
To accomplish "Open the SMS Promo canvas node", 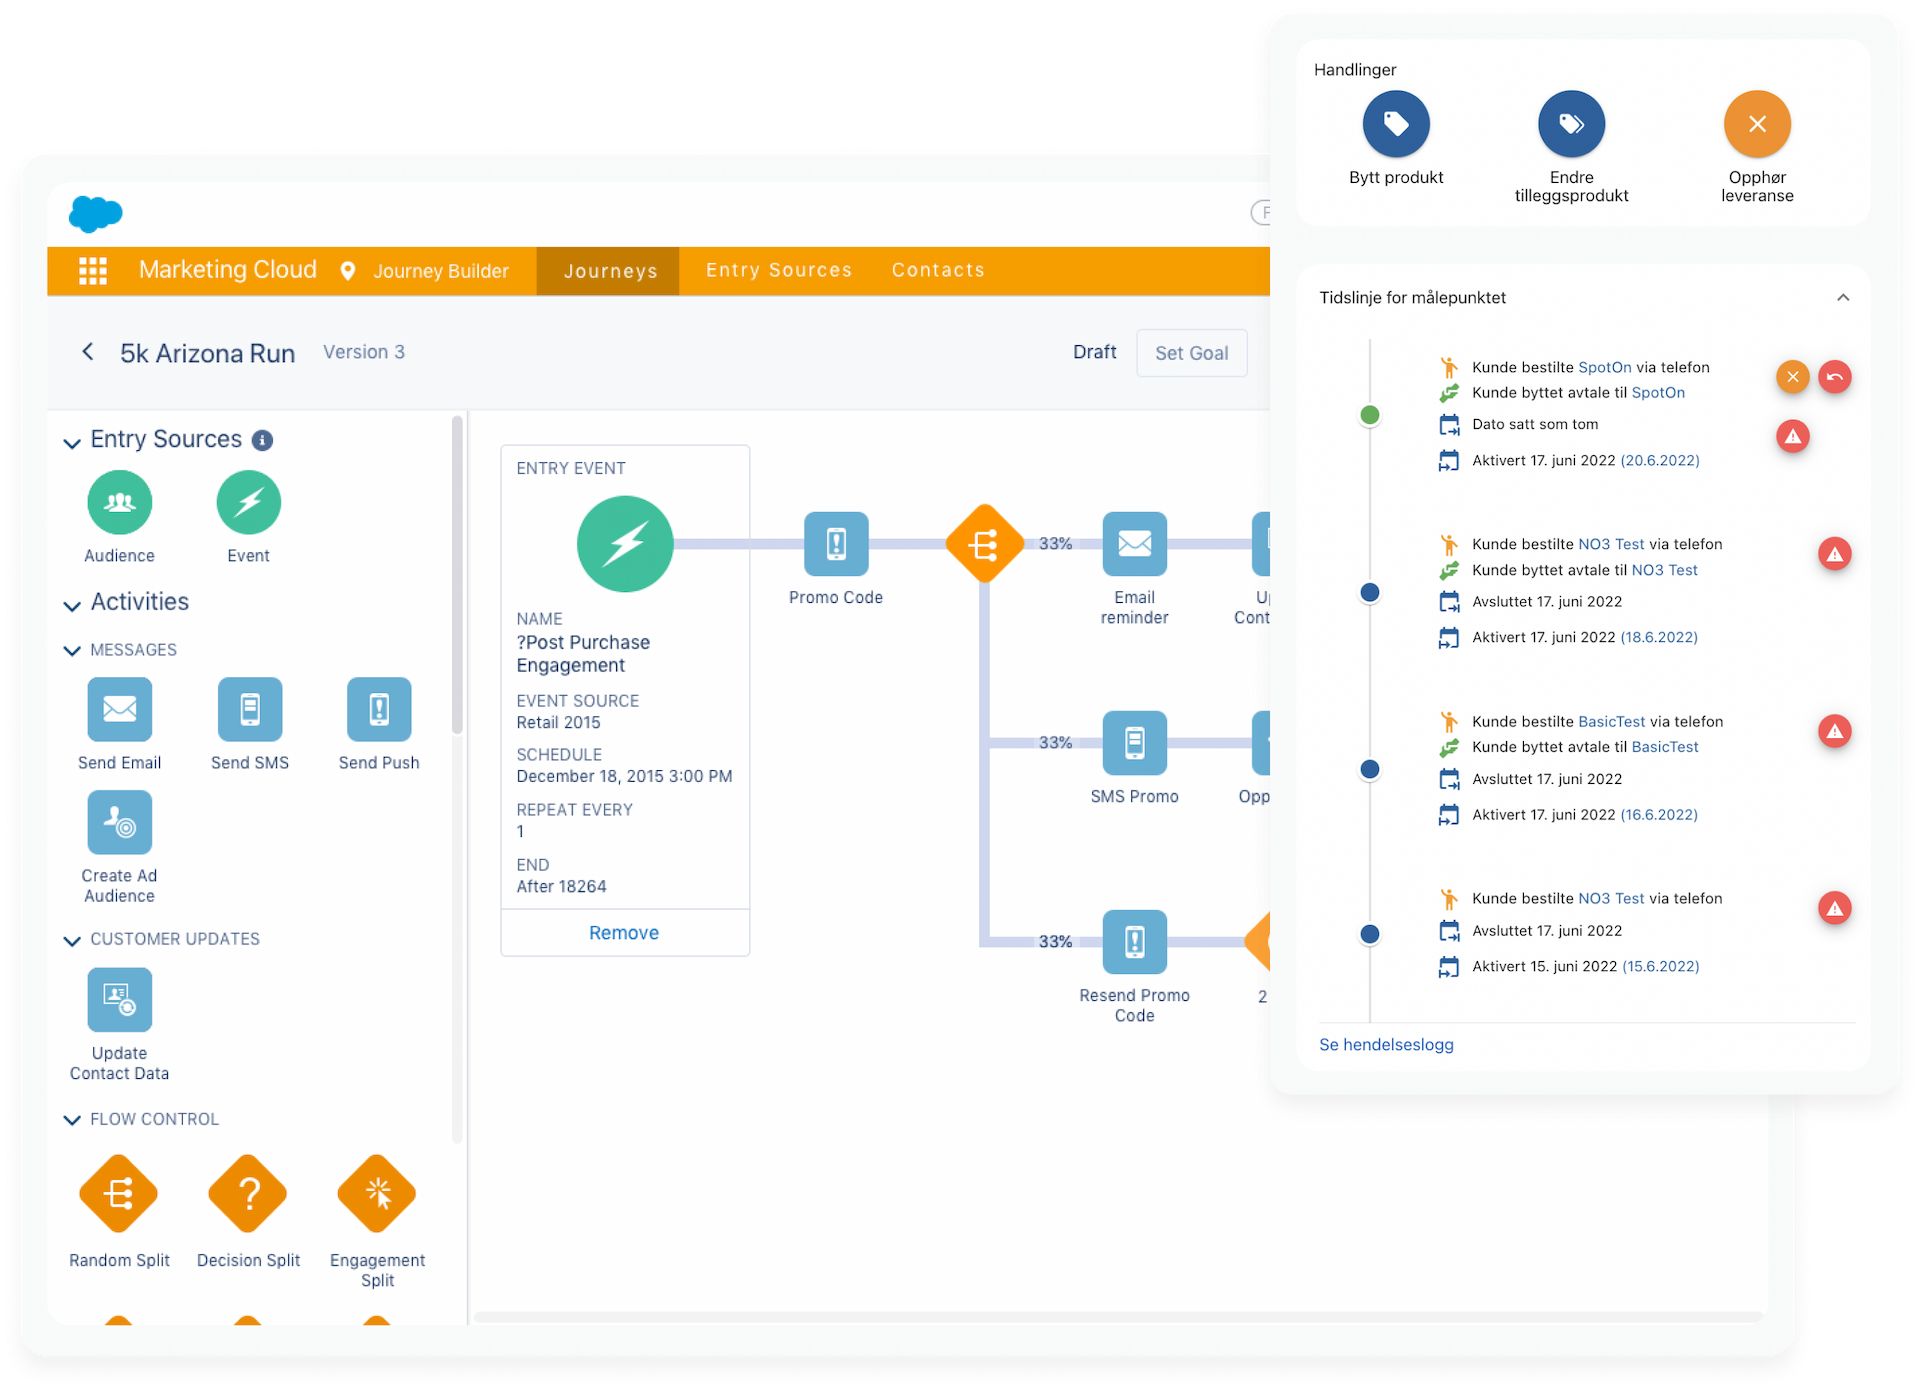I will [x=1134, y=742].
